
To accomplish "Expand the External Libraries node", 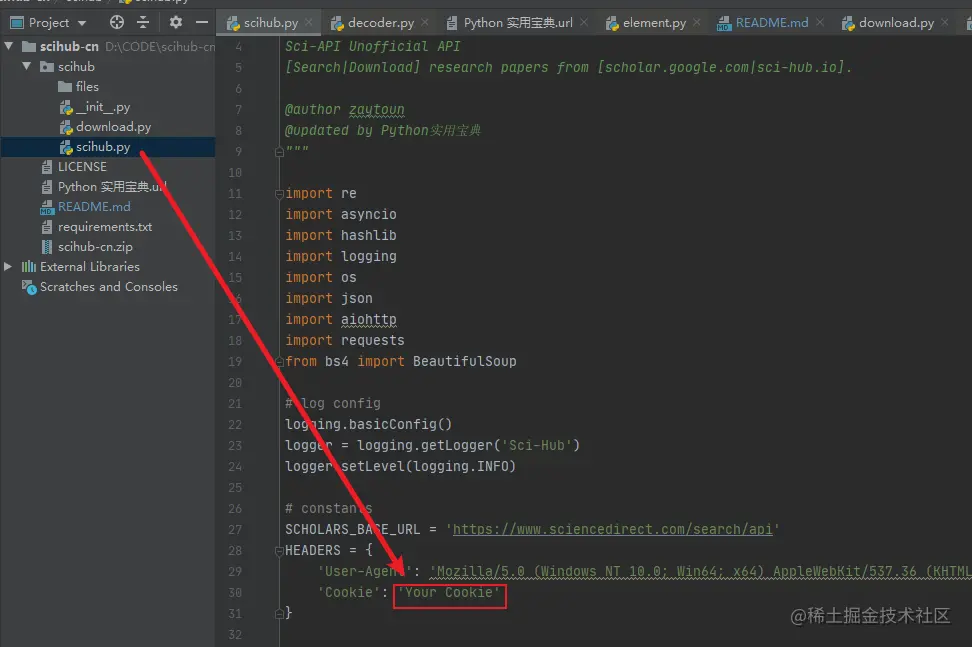I will 8,266.
